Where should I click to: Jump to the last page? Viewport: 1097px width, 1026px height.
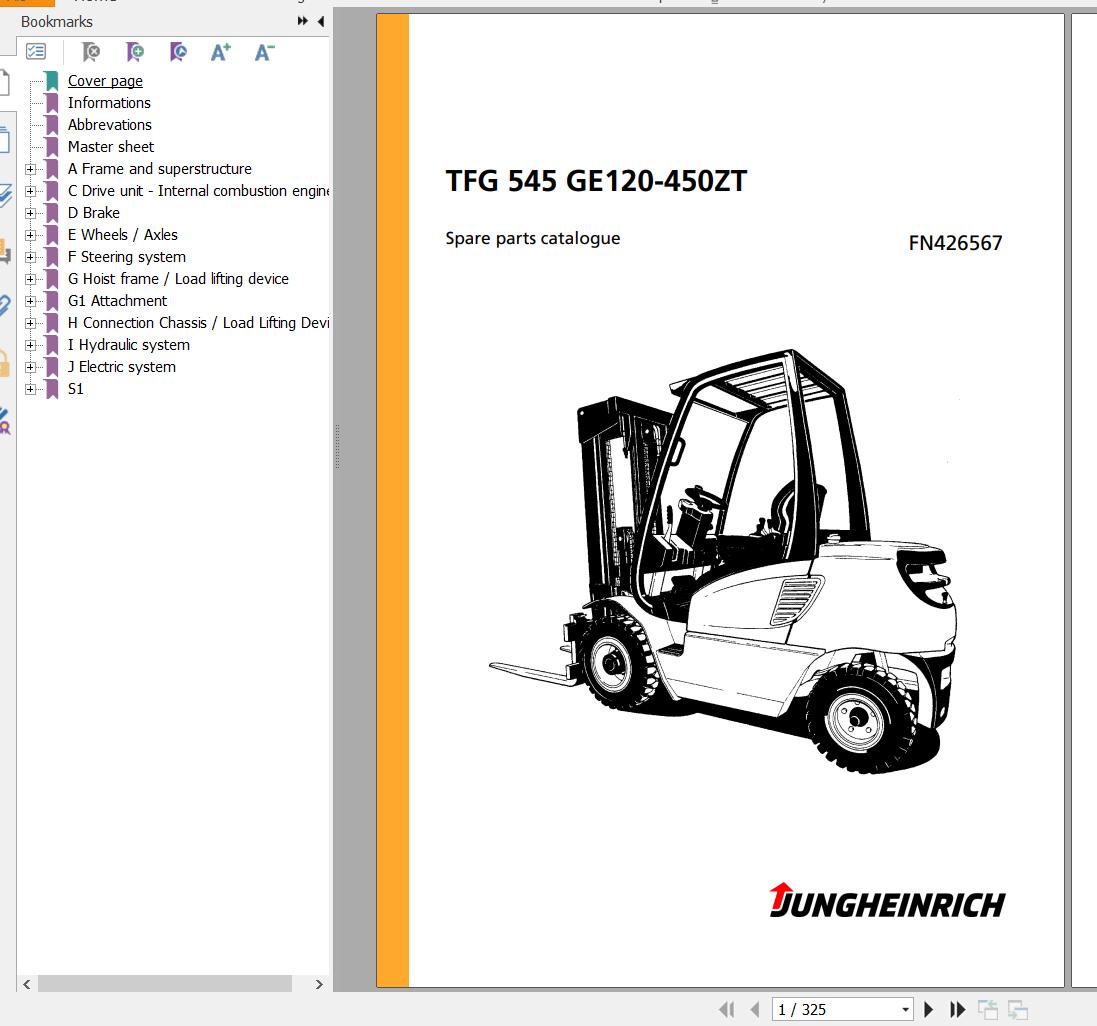pos(957,1010)
